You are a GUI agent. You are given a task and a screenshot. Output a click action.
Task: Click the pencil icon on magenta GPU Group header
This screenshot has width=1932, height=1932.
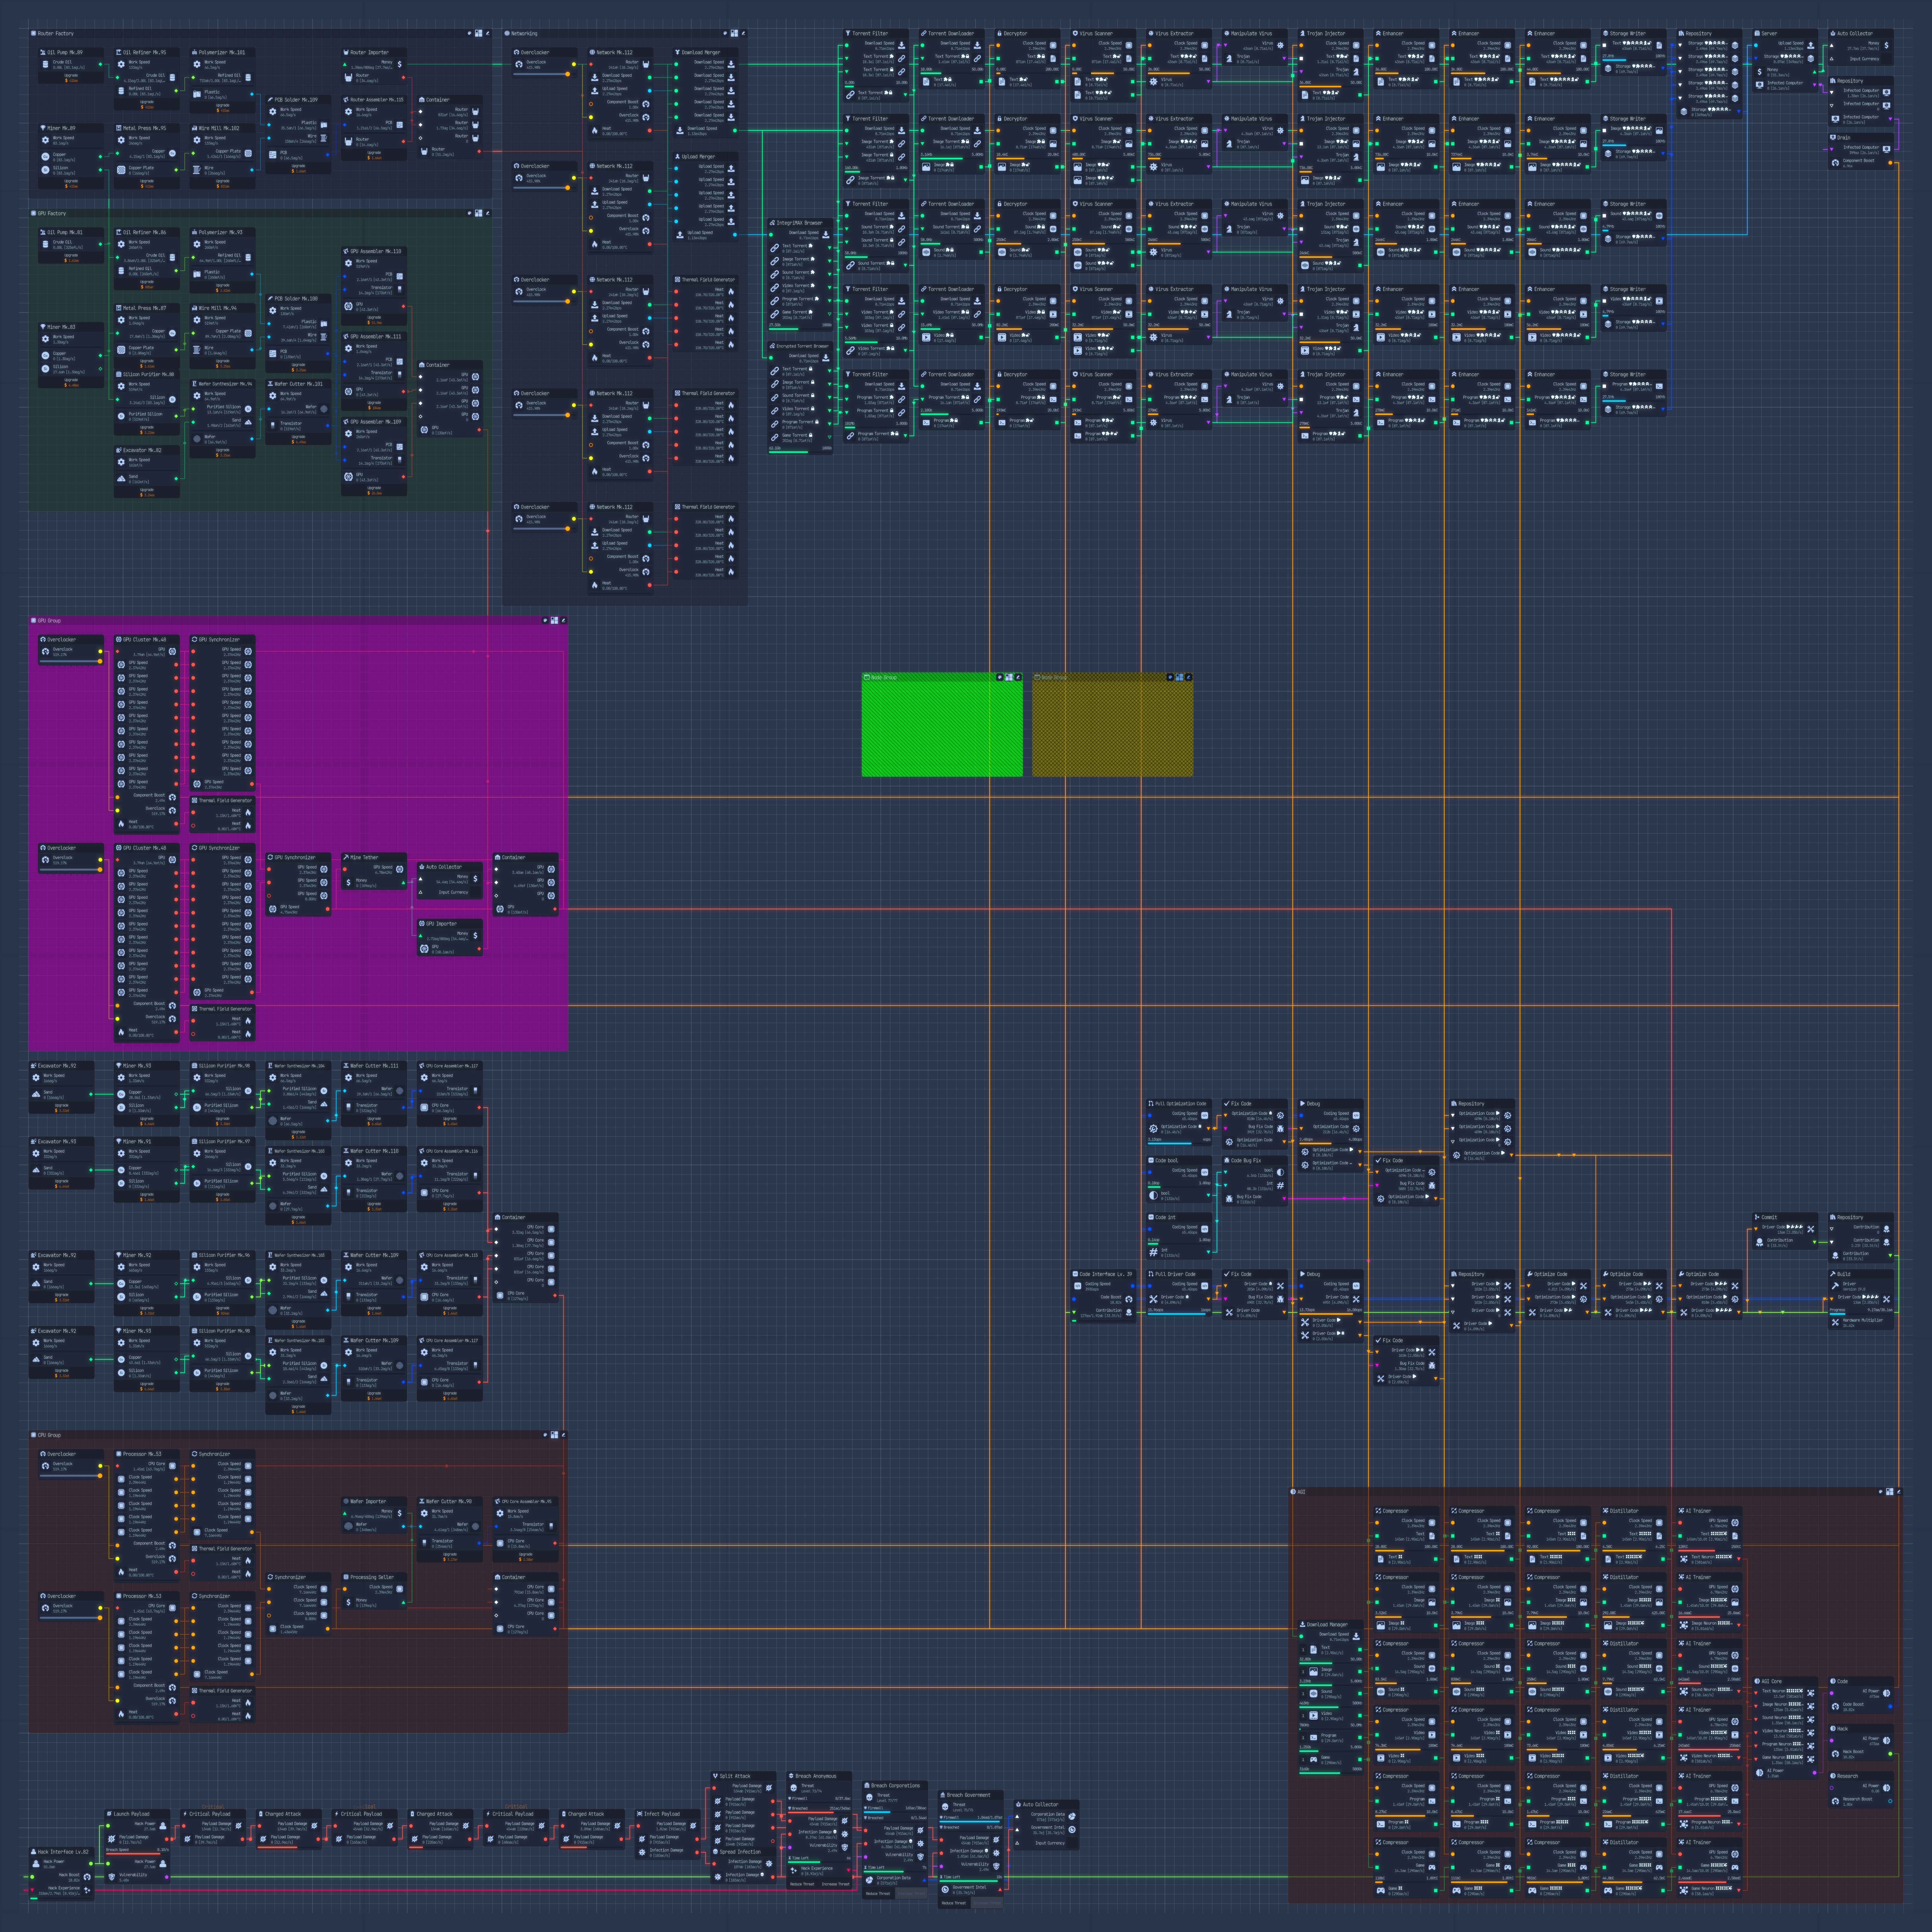[x=564, y=620]
